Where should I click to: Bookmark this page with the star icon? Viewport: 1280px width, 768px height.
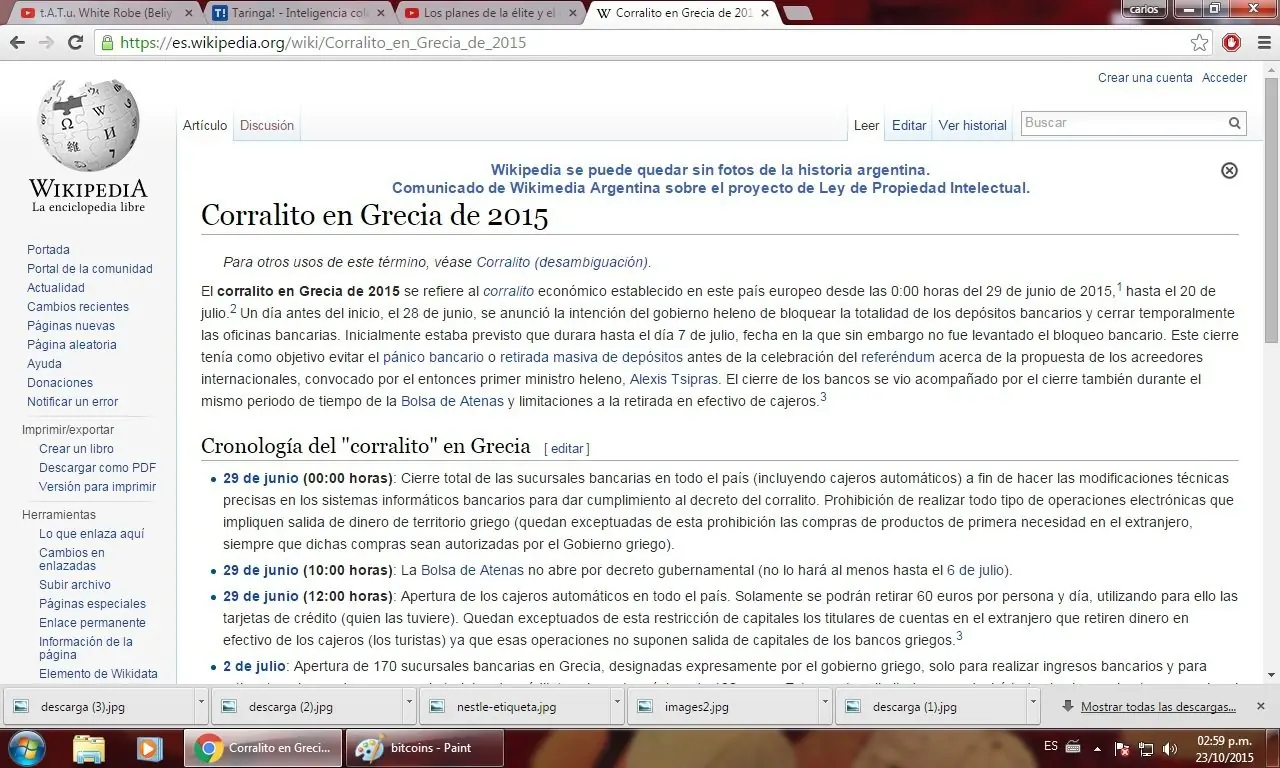click(x=1199, y=43)
